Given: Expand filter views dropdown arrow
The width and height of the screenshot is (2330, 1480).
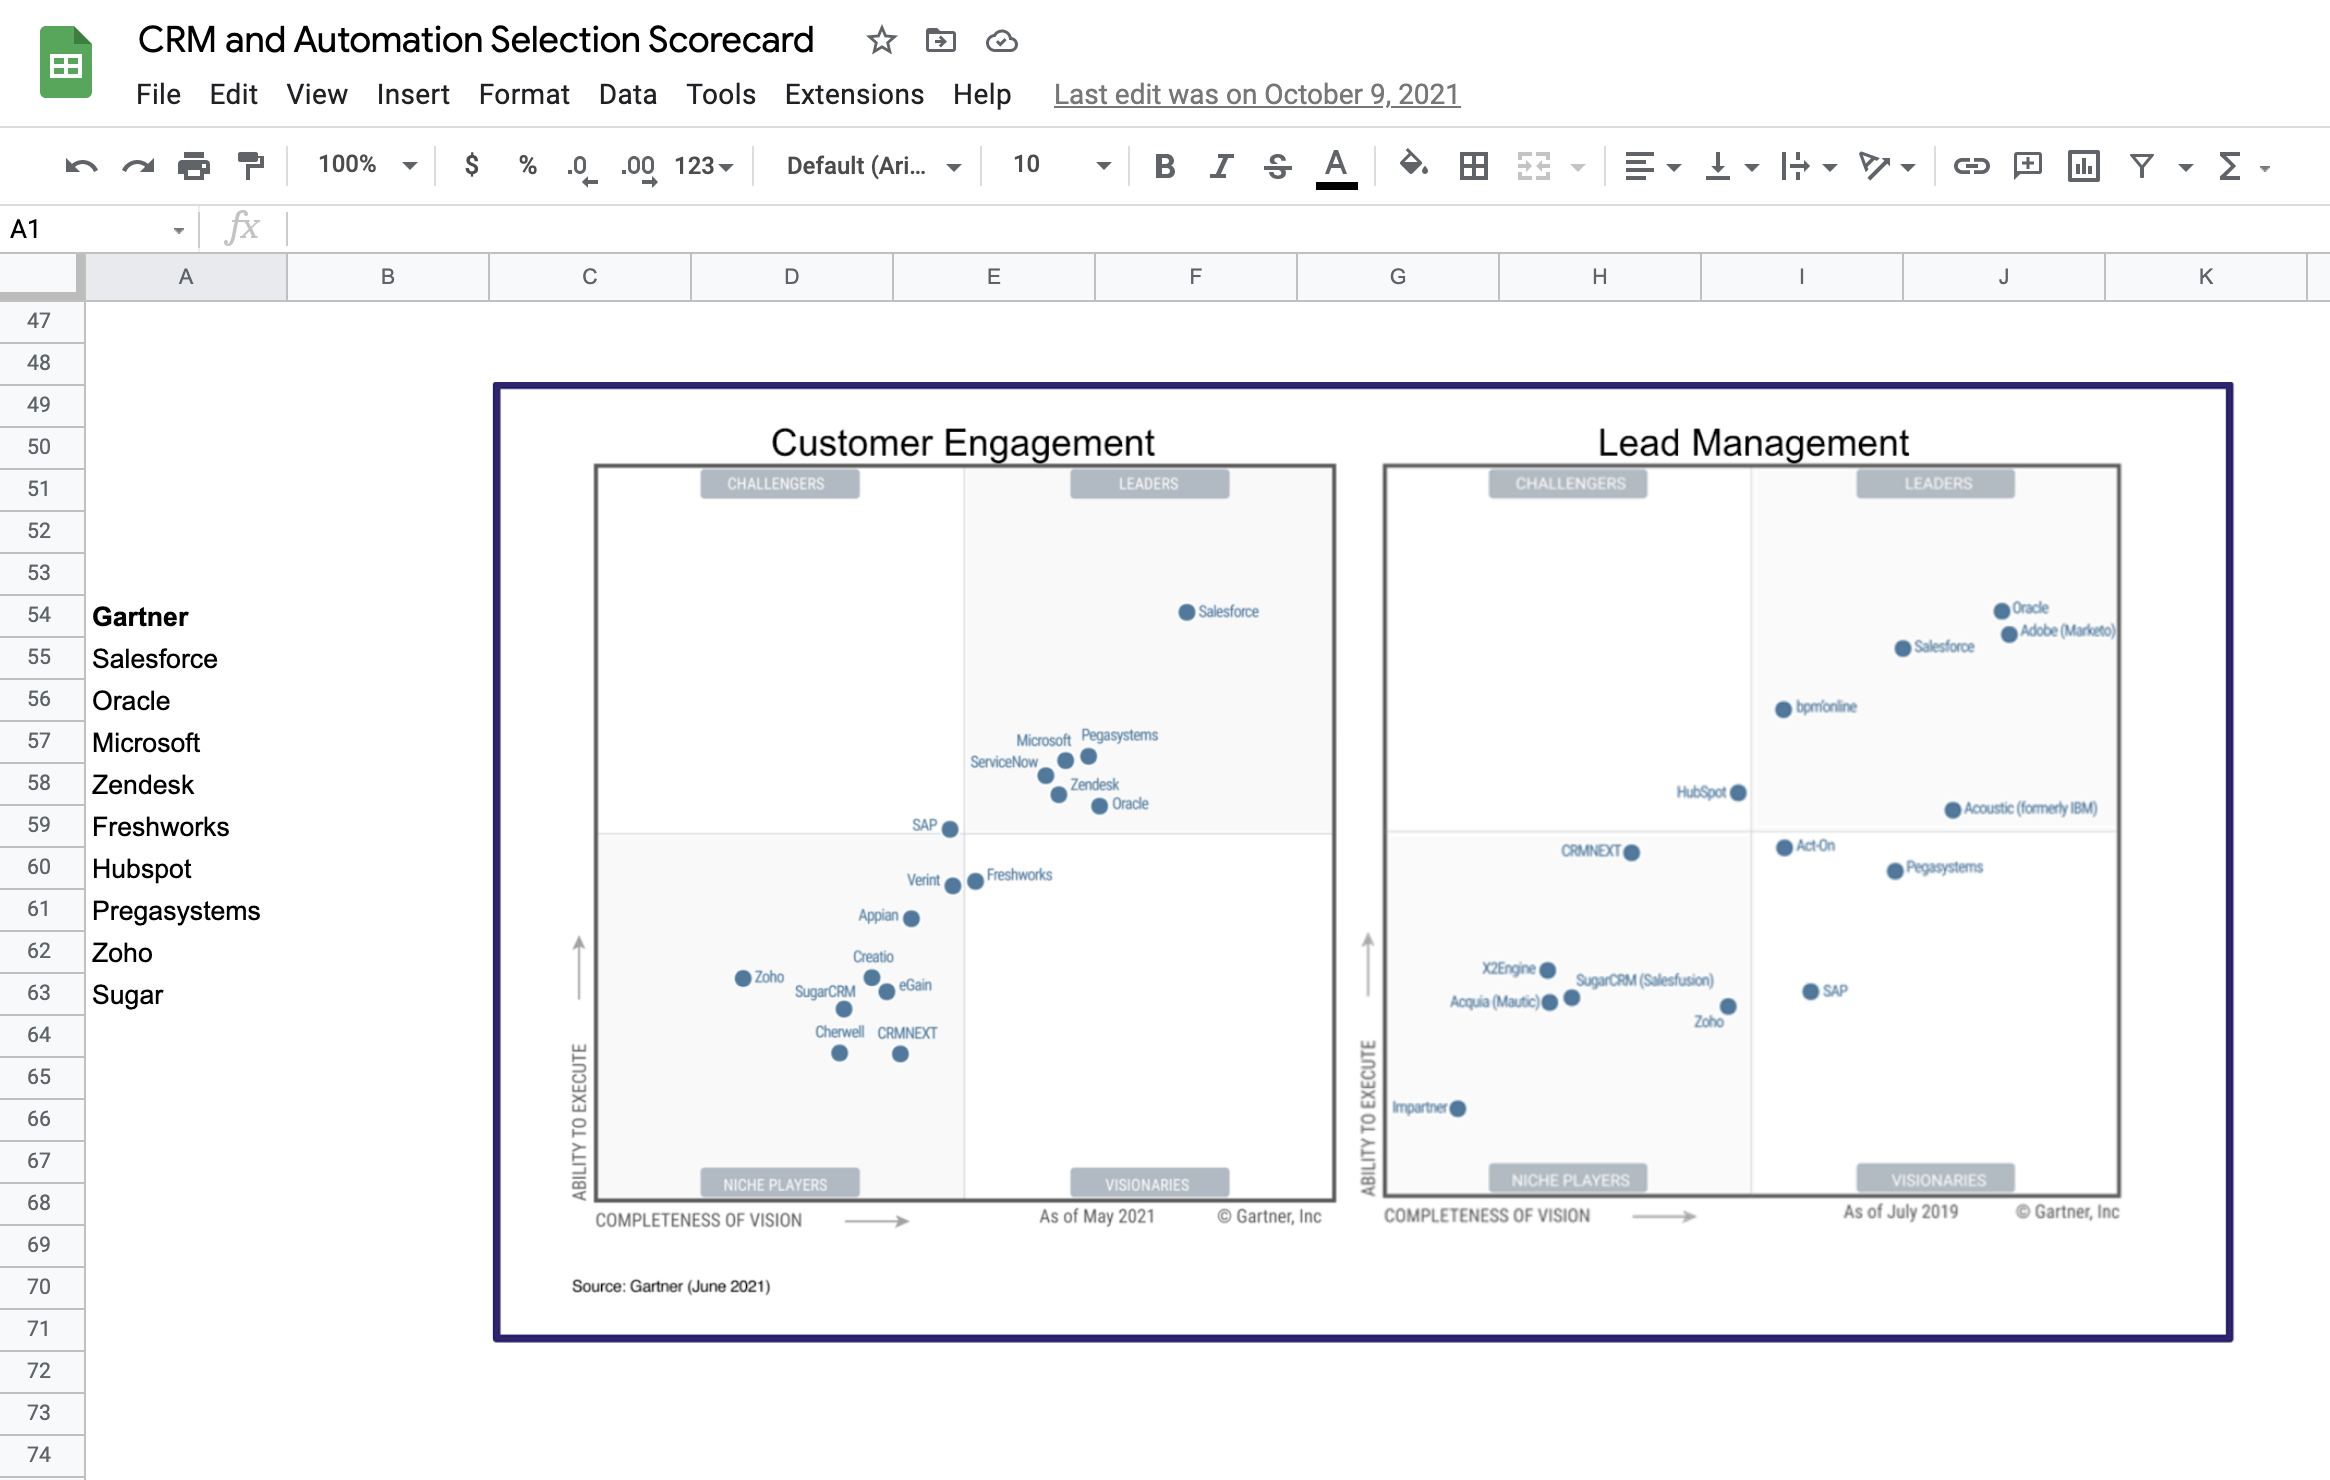Looking at the screenshot, I should (2185, 167).
